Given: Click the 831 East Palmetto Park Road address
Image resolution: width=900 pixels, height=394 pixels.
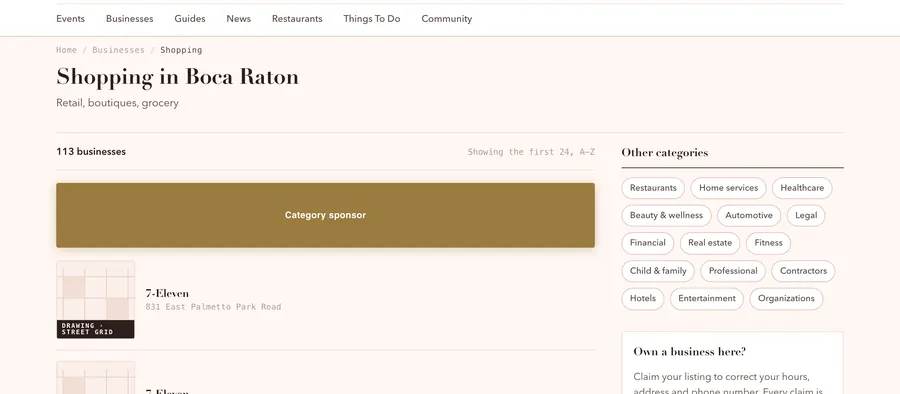Looking at the screenshot, I should [x=214, y=307].
